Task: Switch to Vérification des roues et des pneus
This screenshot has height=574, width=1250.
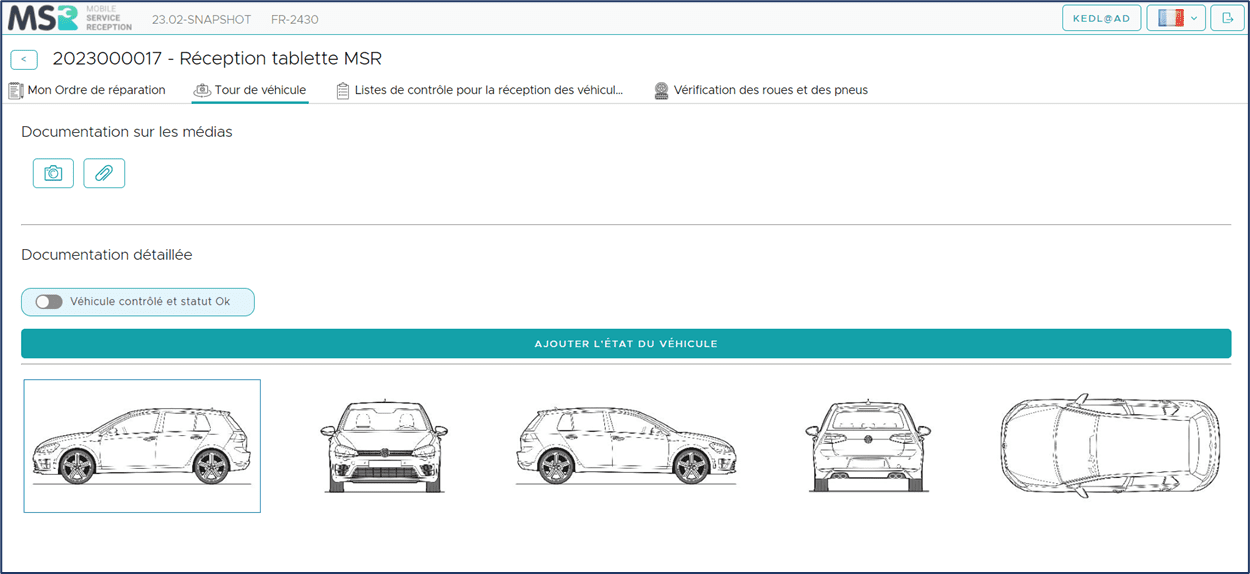Action: (x=761, y=90)
